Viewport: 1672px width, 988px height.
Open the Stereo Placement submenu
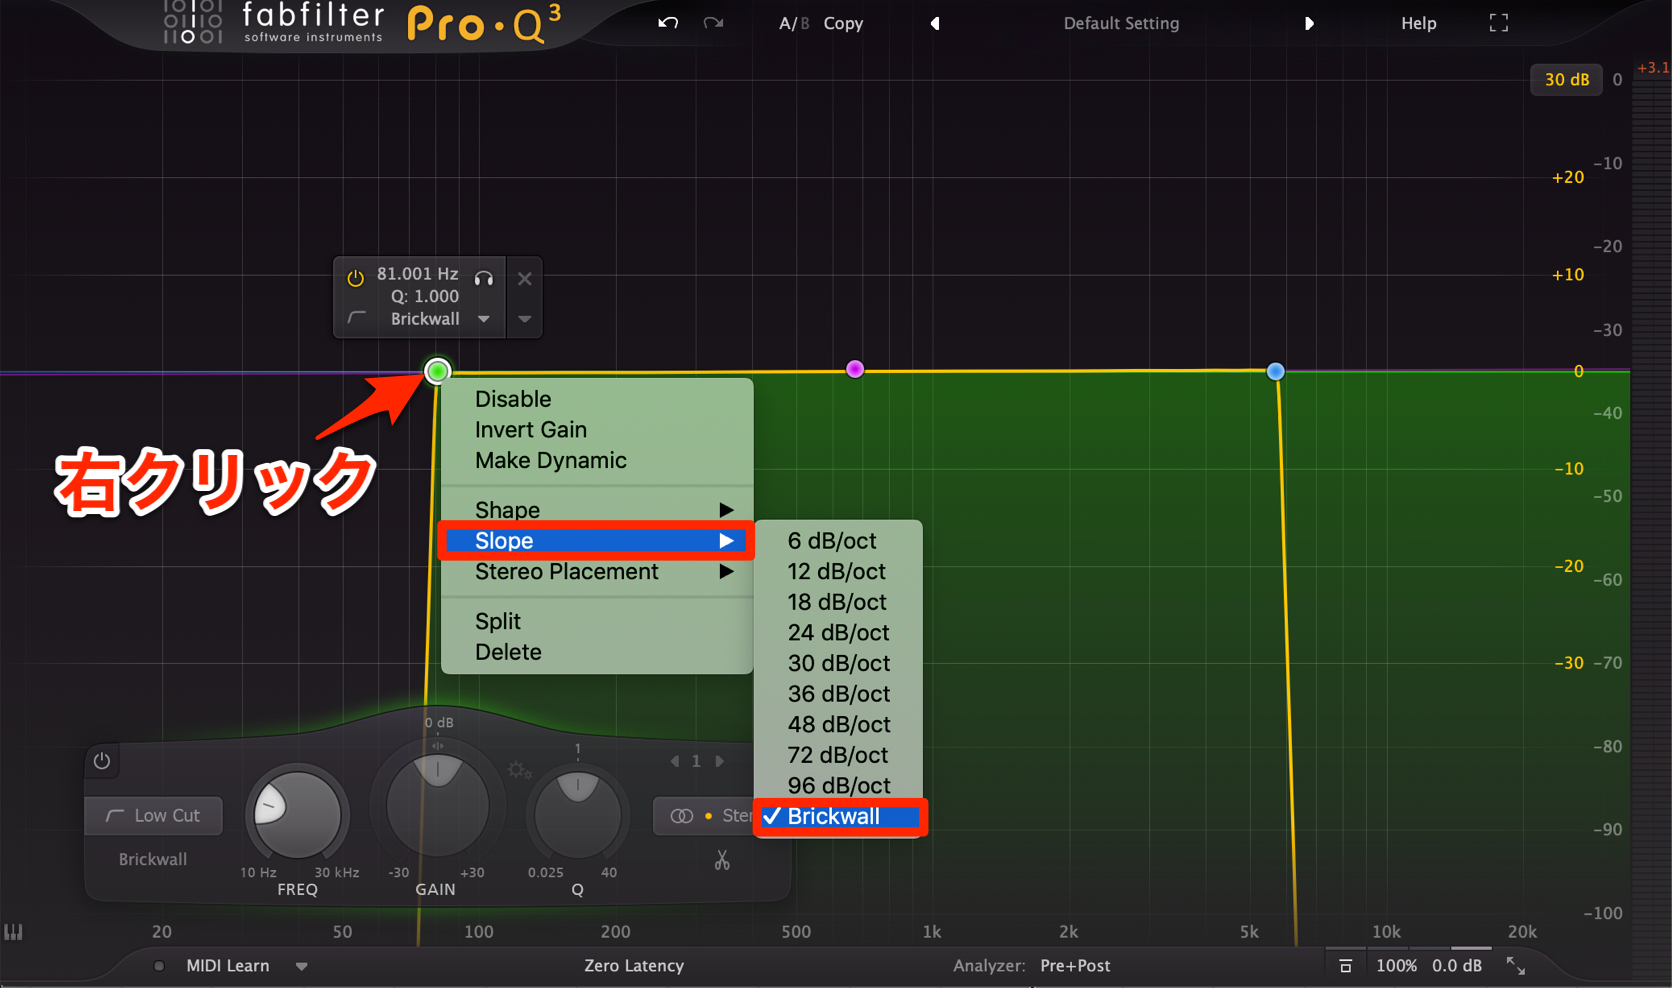(597, 572)
